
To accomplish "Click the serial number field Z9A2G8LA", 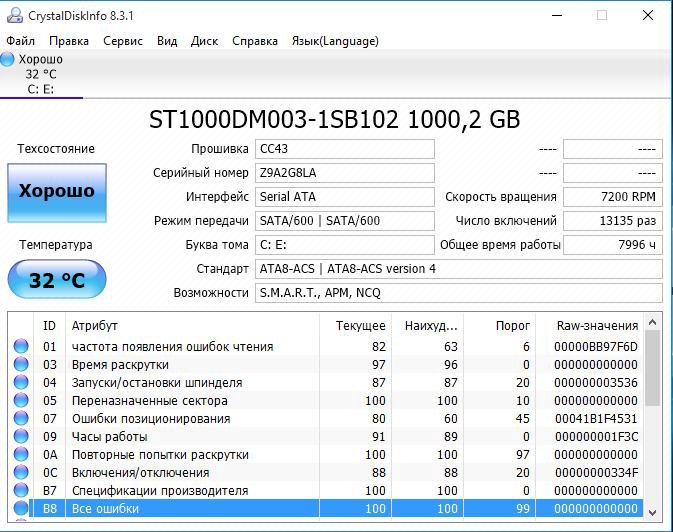I will (345, 173).
